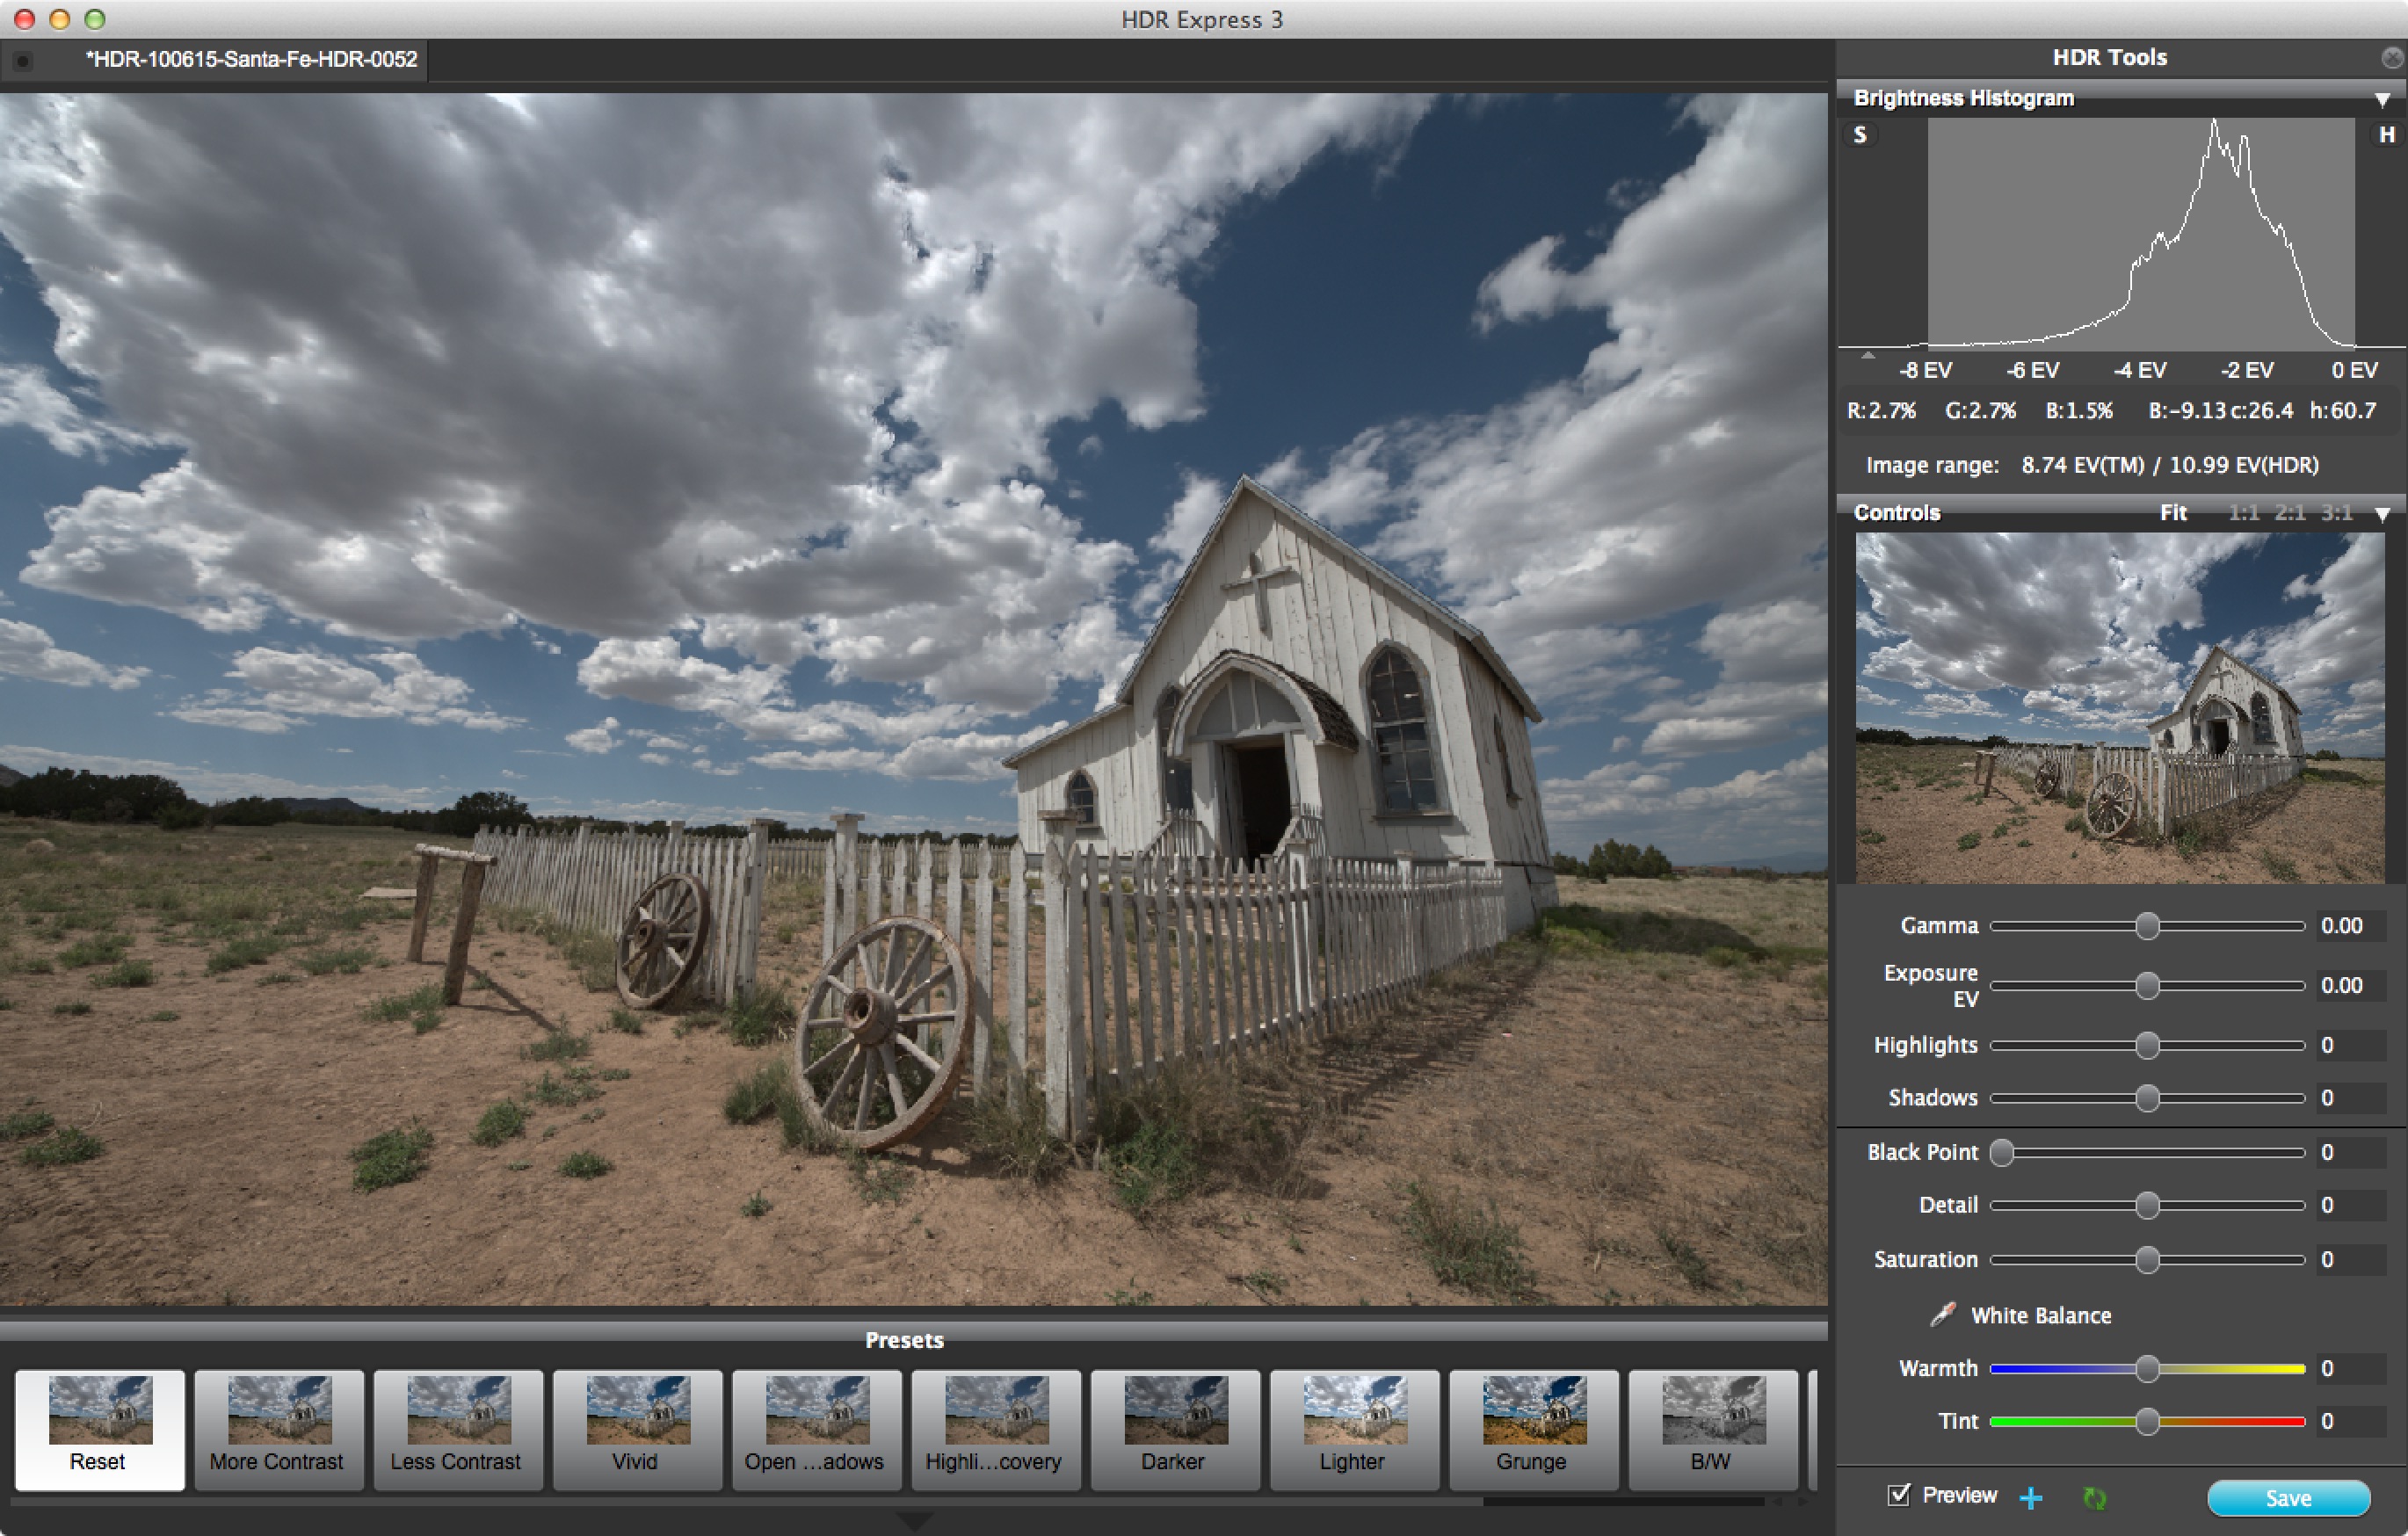Screen dimensions: 2408x1536
Task: Click the blue plus add-preset icon
Action: [2031, 1497]
